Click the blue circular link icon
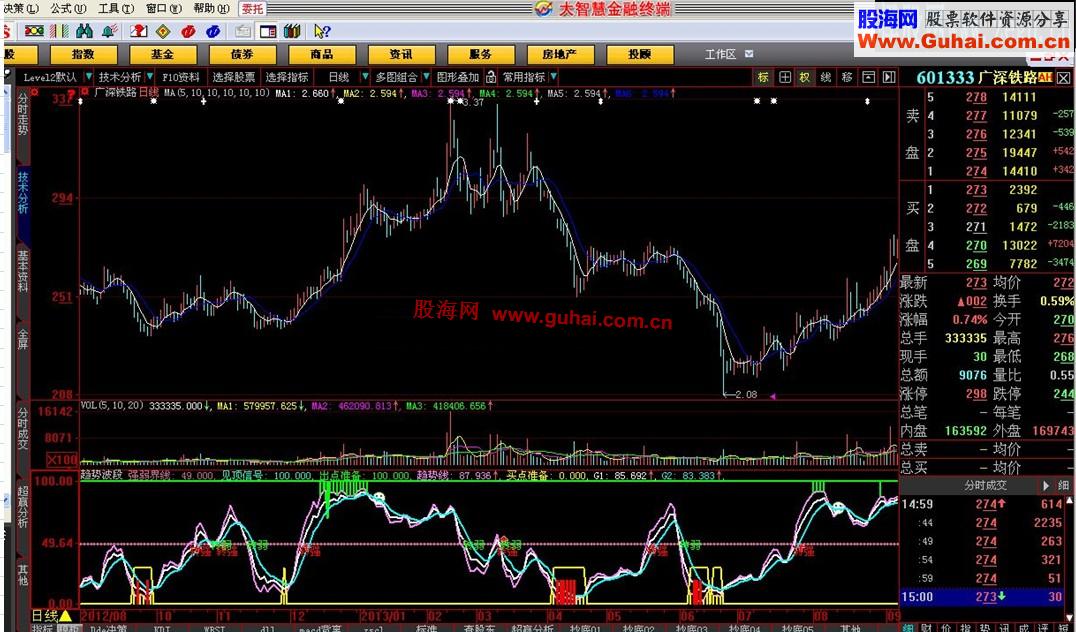This screenshot has width=1076, height=632. [x=213, y=31]
